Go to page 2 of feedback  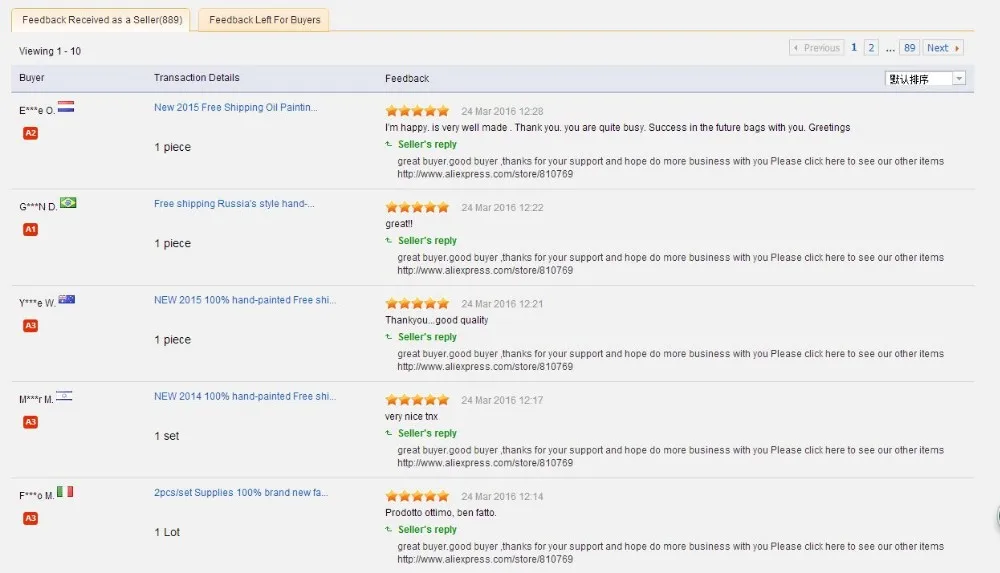[871, 48]
